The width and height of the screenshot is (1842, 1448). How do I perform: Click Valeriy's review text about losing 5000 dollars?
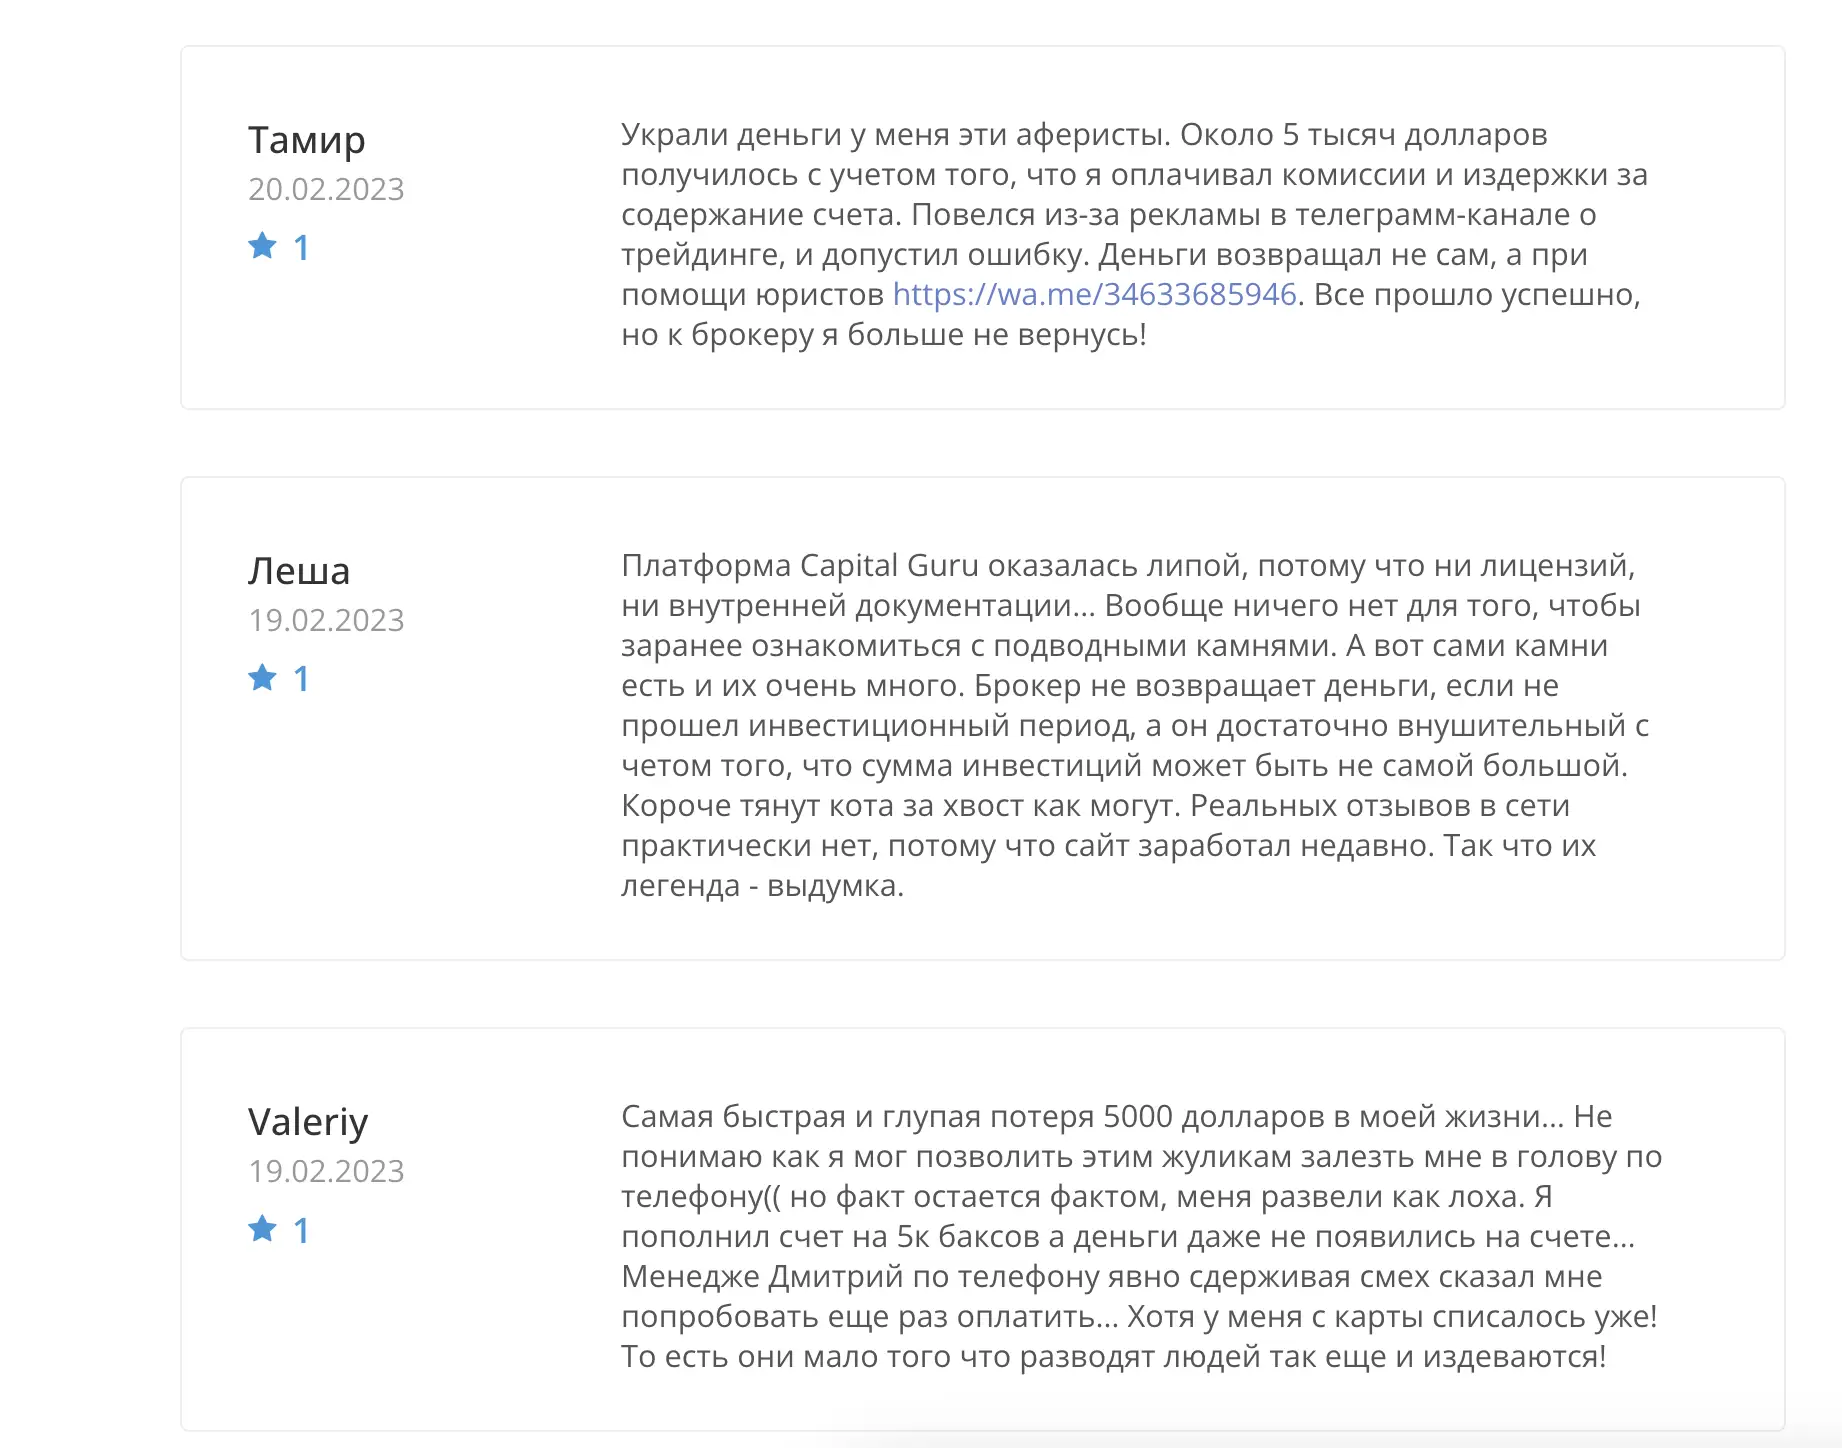(x=1141, y=1236)
